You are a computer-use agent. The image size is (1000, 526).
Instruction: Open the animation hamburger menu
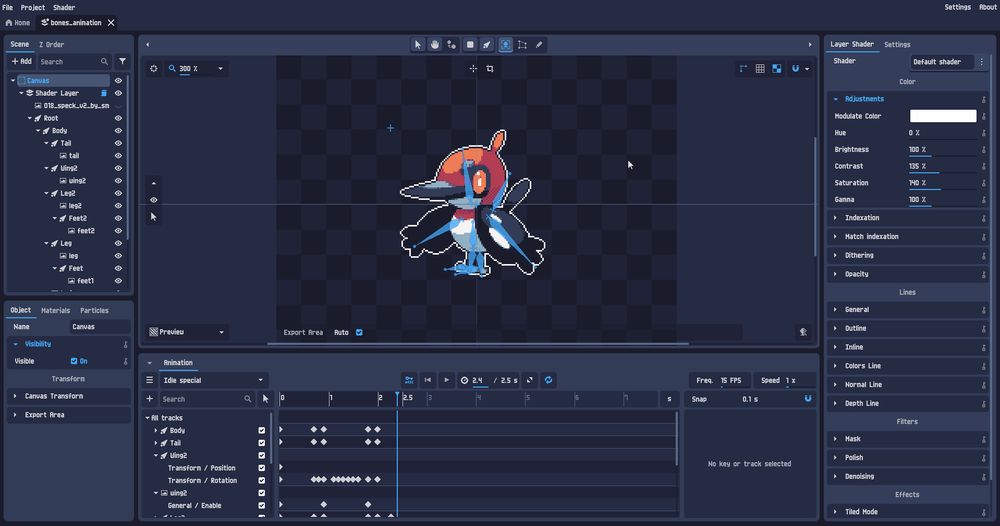(150, 380)
